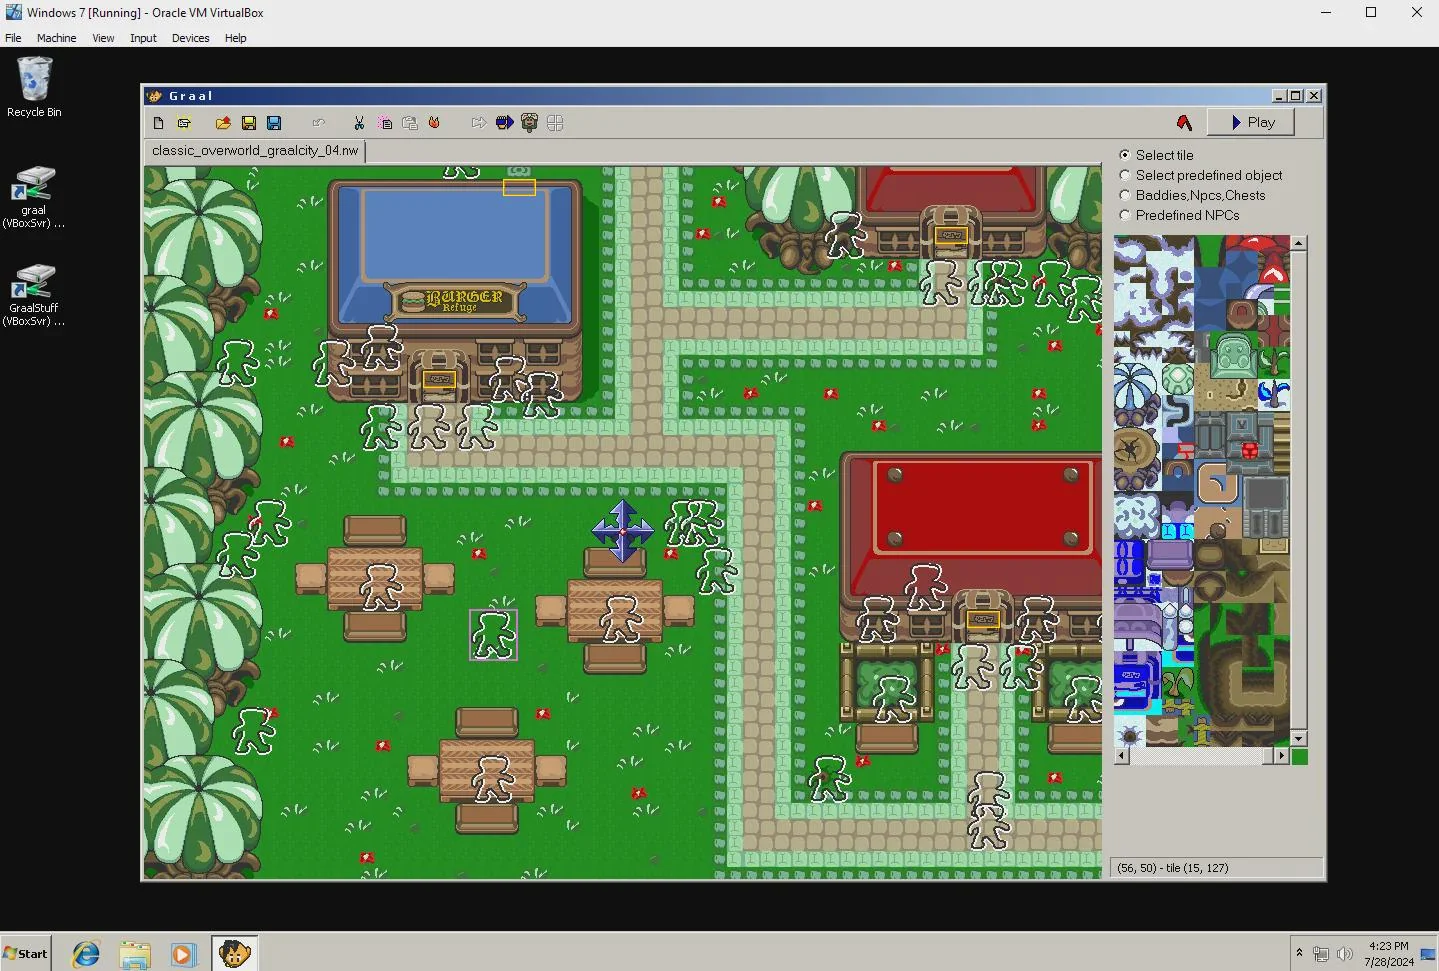Choose Select predefined object radio option

[x=1200, y=175]
